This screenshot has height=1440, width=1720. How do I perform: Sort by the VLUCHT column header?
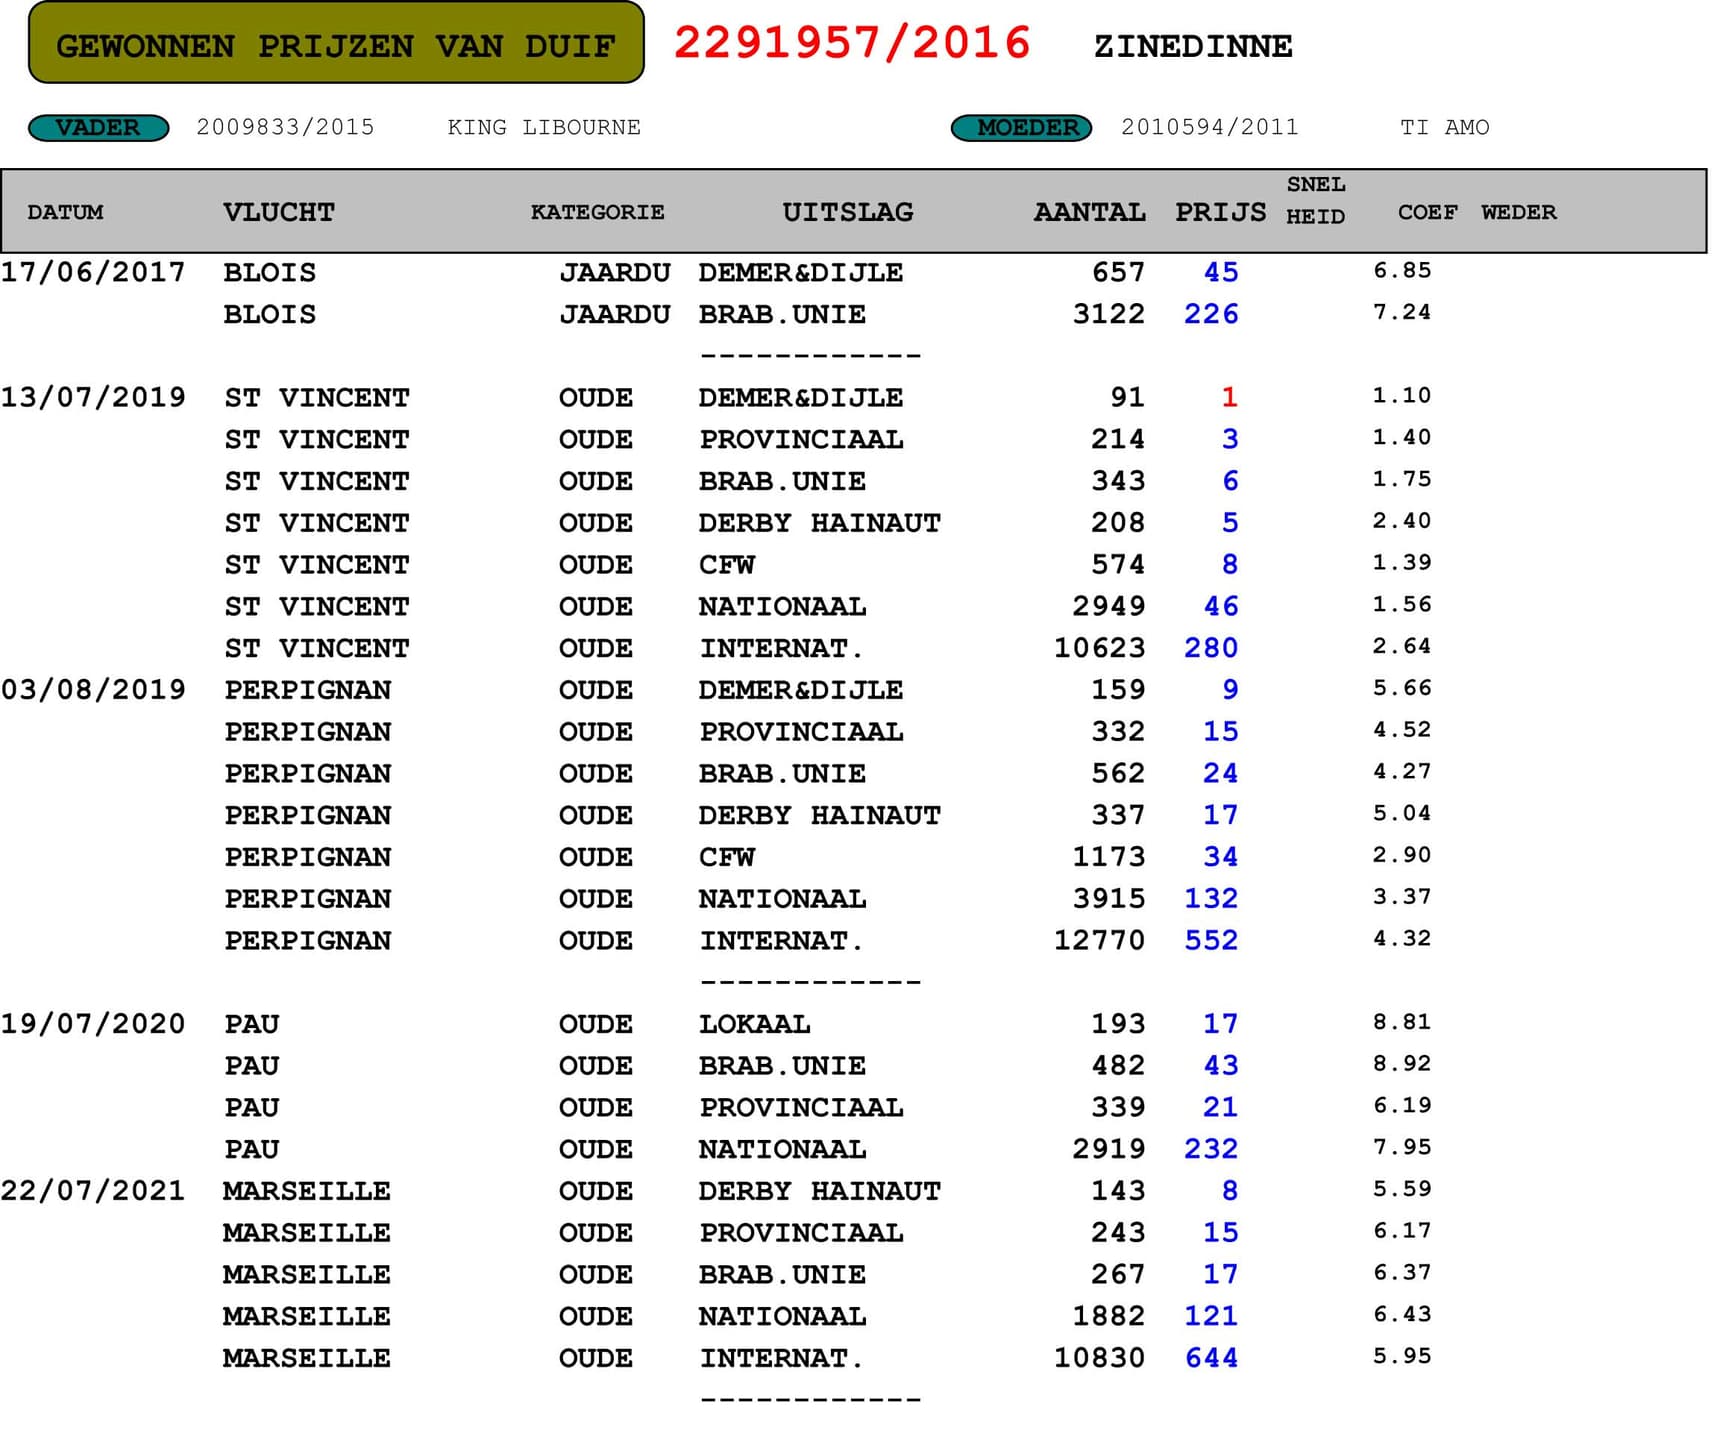(x=278, y=213)
